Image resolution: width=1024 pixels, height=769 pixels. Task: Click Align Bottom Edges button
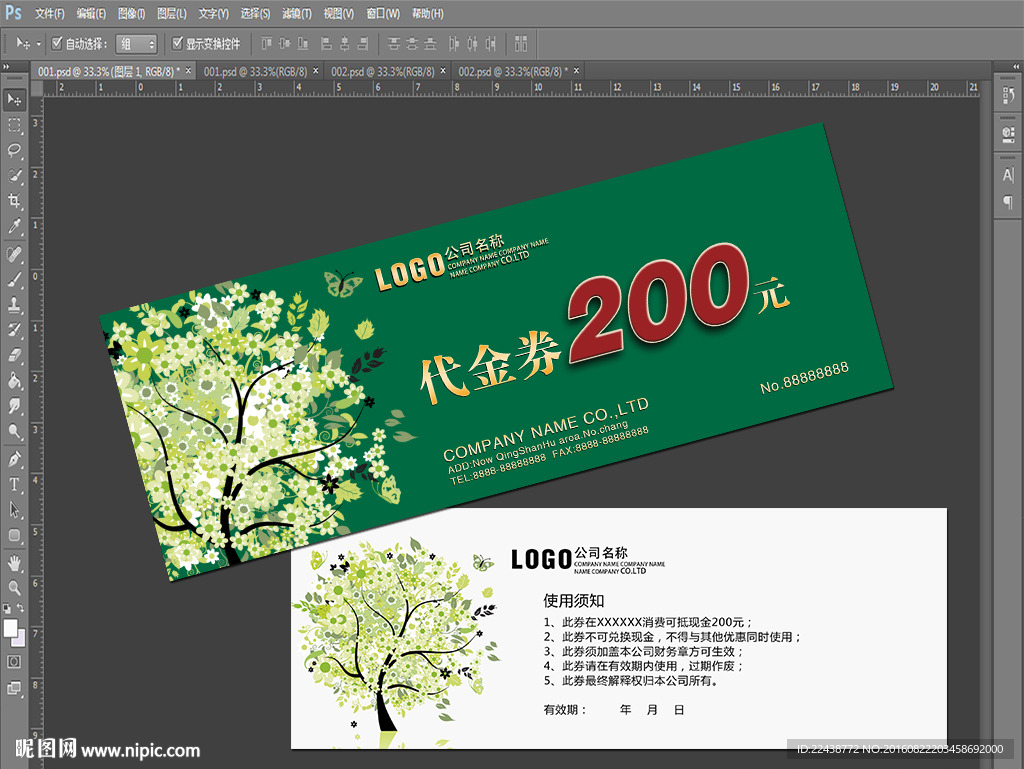(303, 44)
